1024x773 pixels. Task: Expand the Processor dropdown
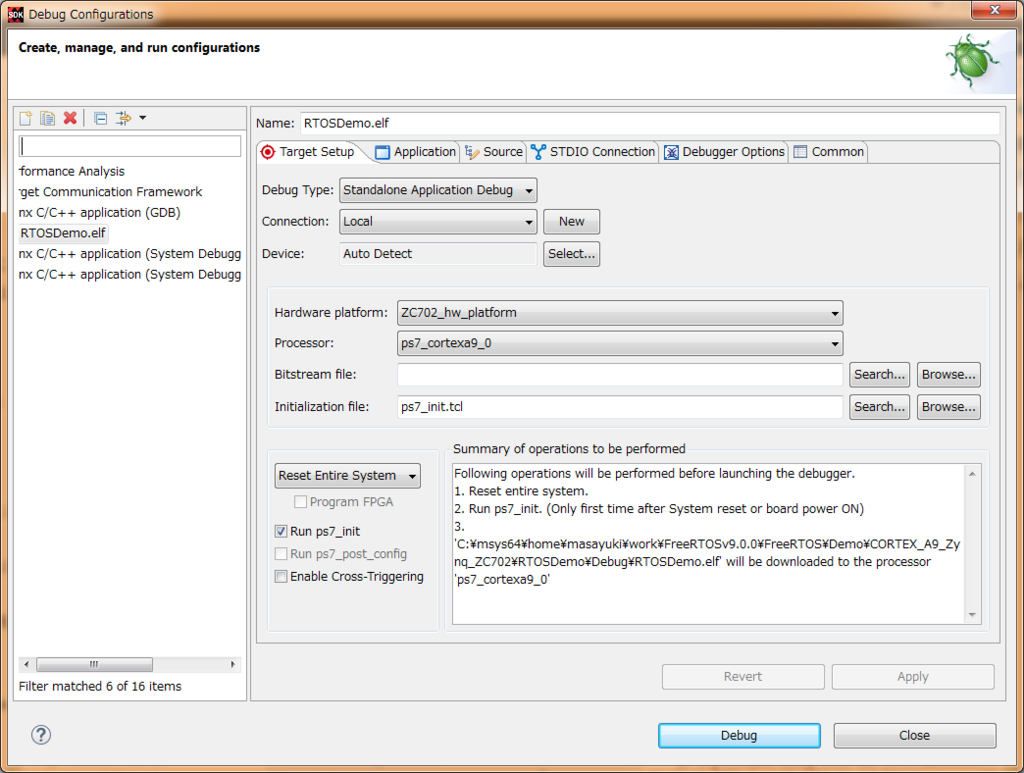pyautogui.click(x=620, y=343)
